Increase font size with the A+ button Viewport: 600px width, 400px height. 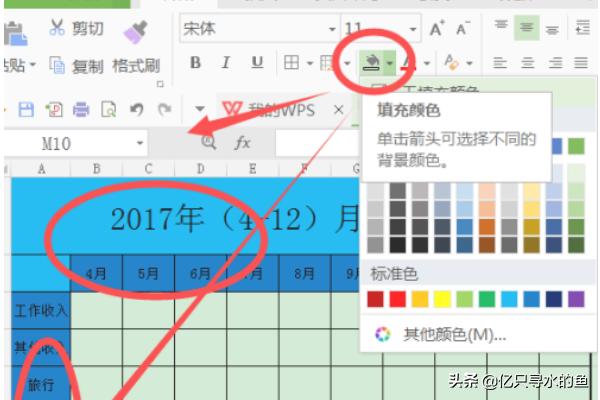point(437,29)
